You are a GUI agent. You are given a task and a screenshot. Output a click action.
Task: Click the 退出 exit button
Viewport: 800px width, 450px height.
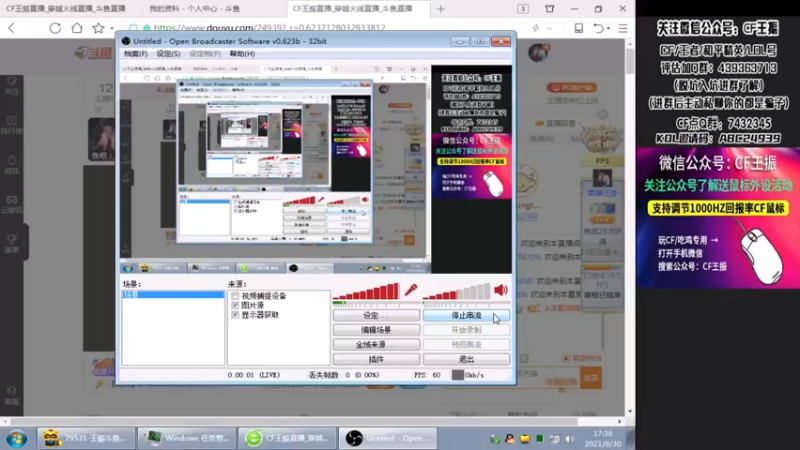466,359
